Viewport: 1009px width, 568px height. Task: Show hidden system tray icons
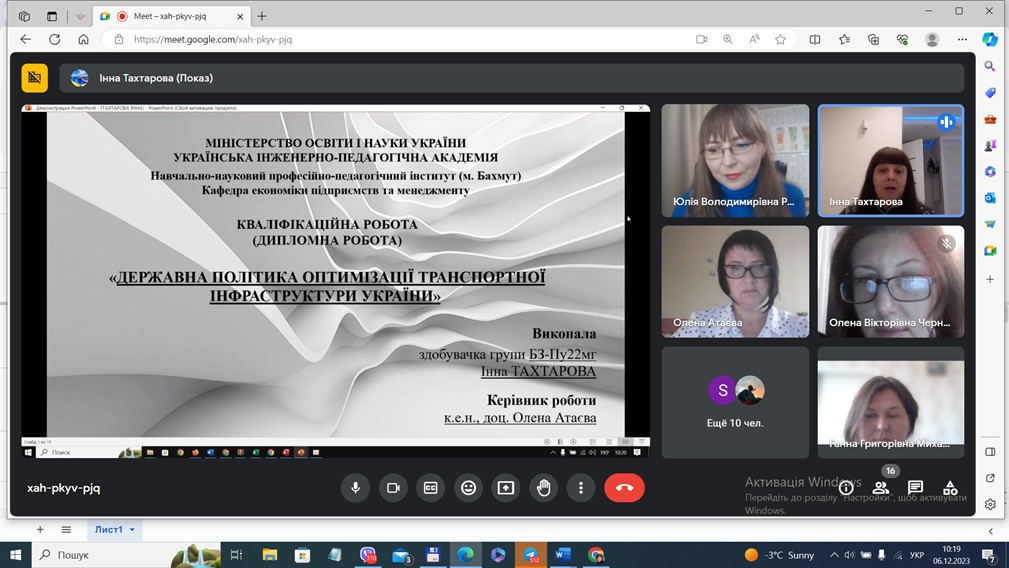click(834, 554)
